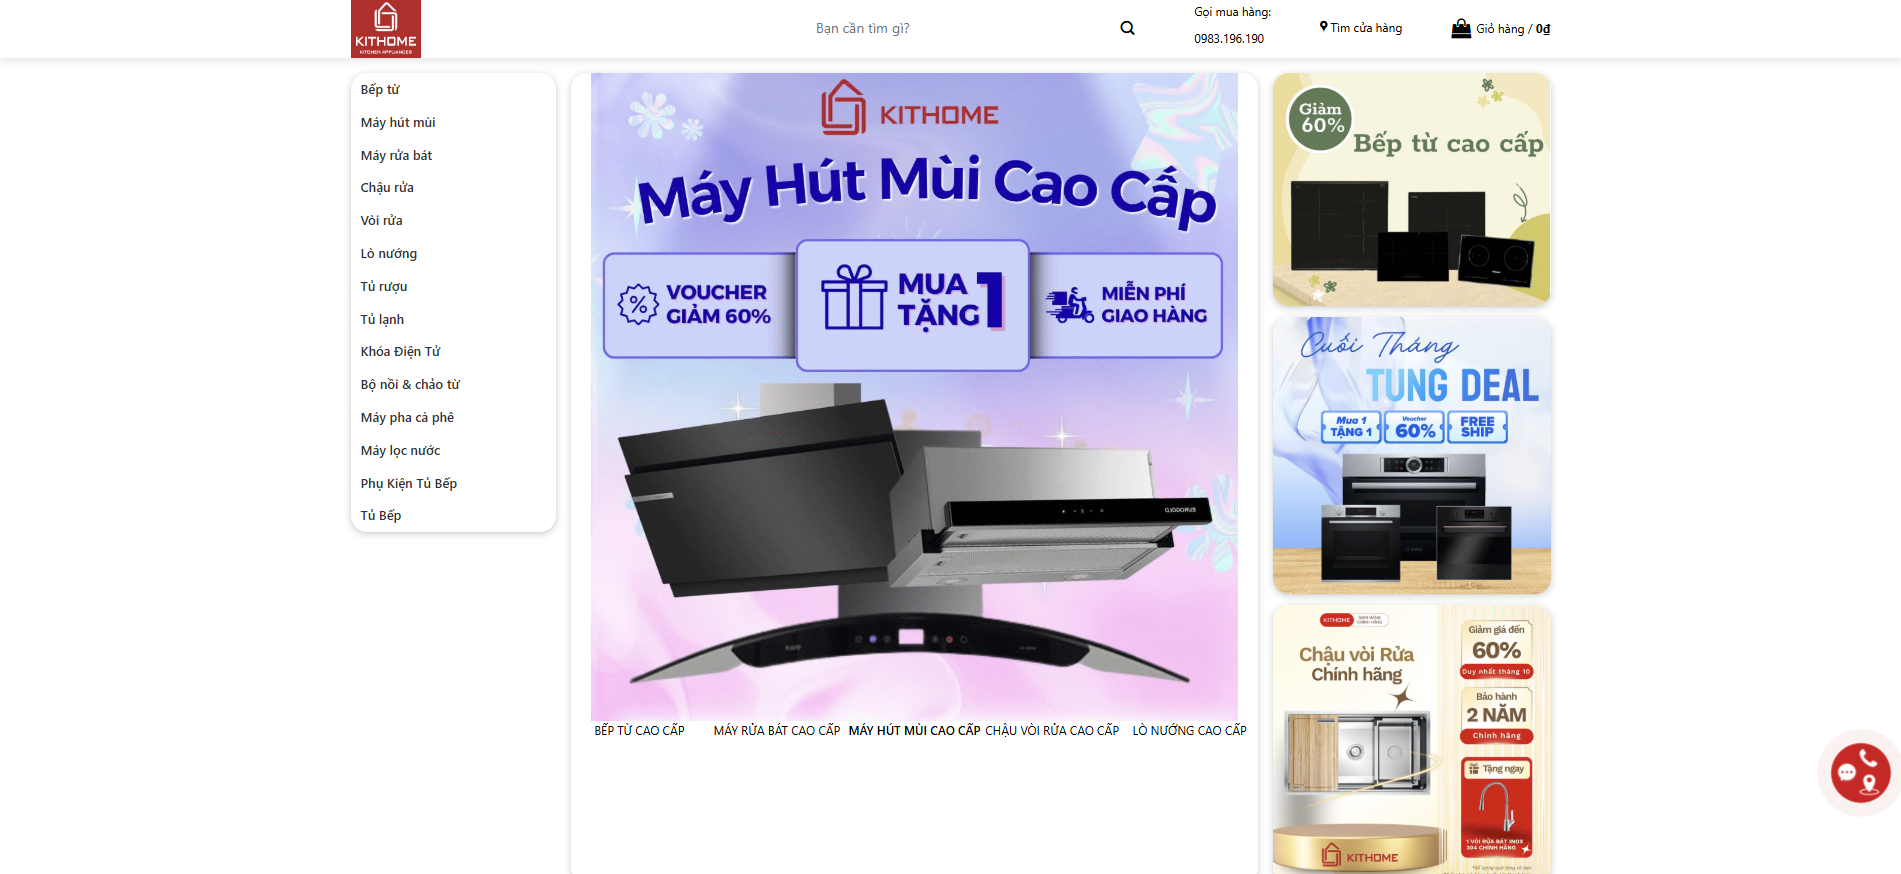Image resolution: width=1901 pixels, height=874 pixels.
Task: Open the 'Bếp từ cao cấp' promo banner
Action: pyautogui.click(x=1411, y=190)
